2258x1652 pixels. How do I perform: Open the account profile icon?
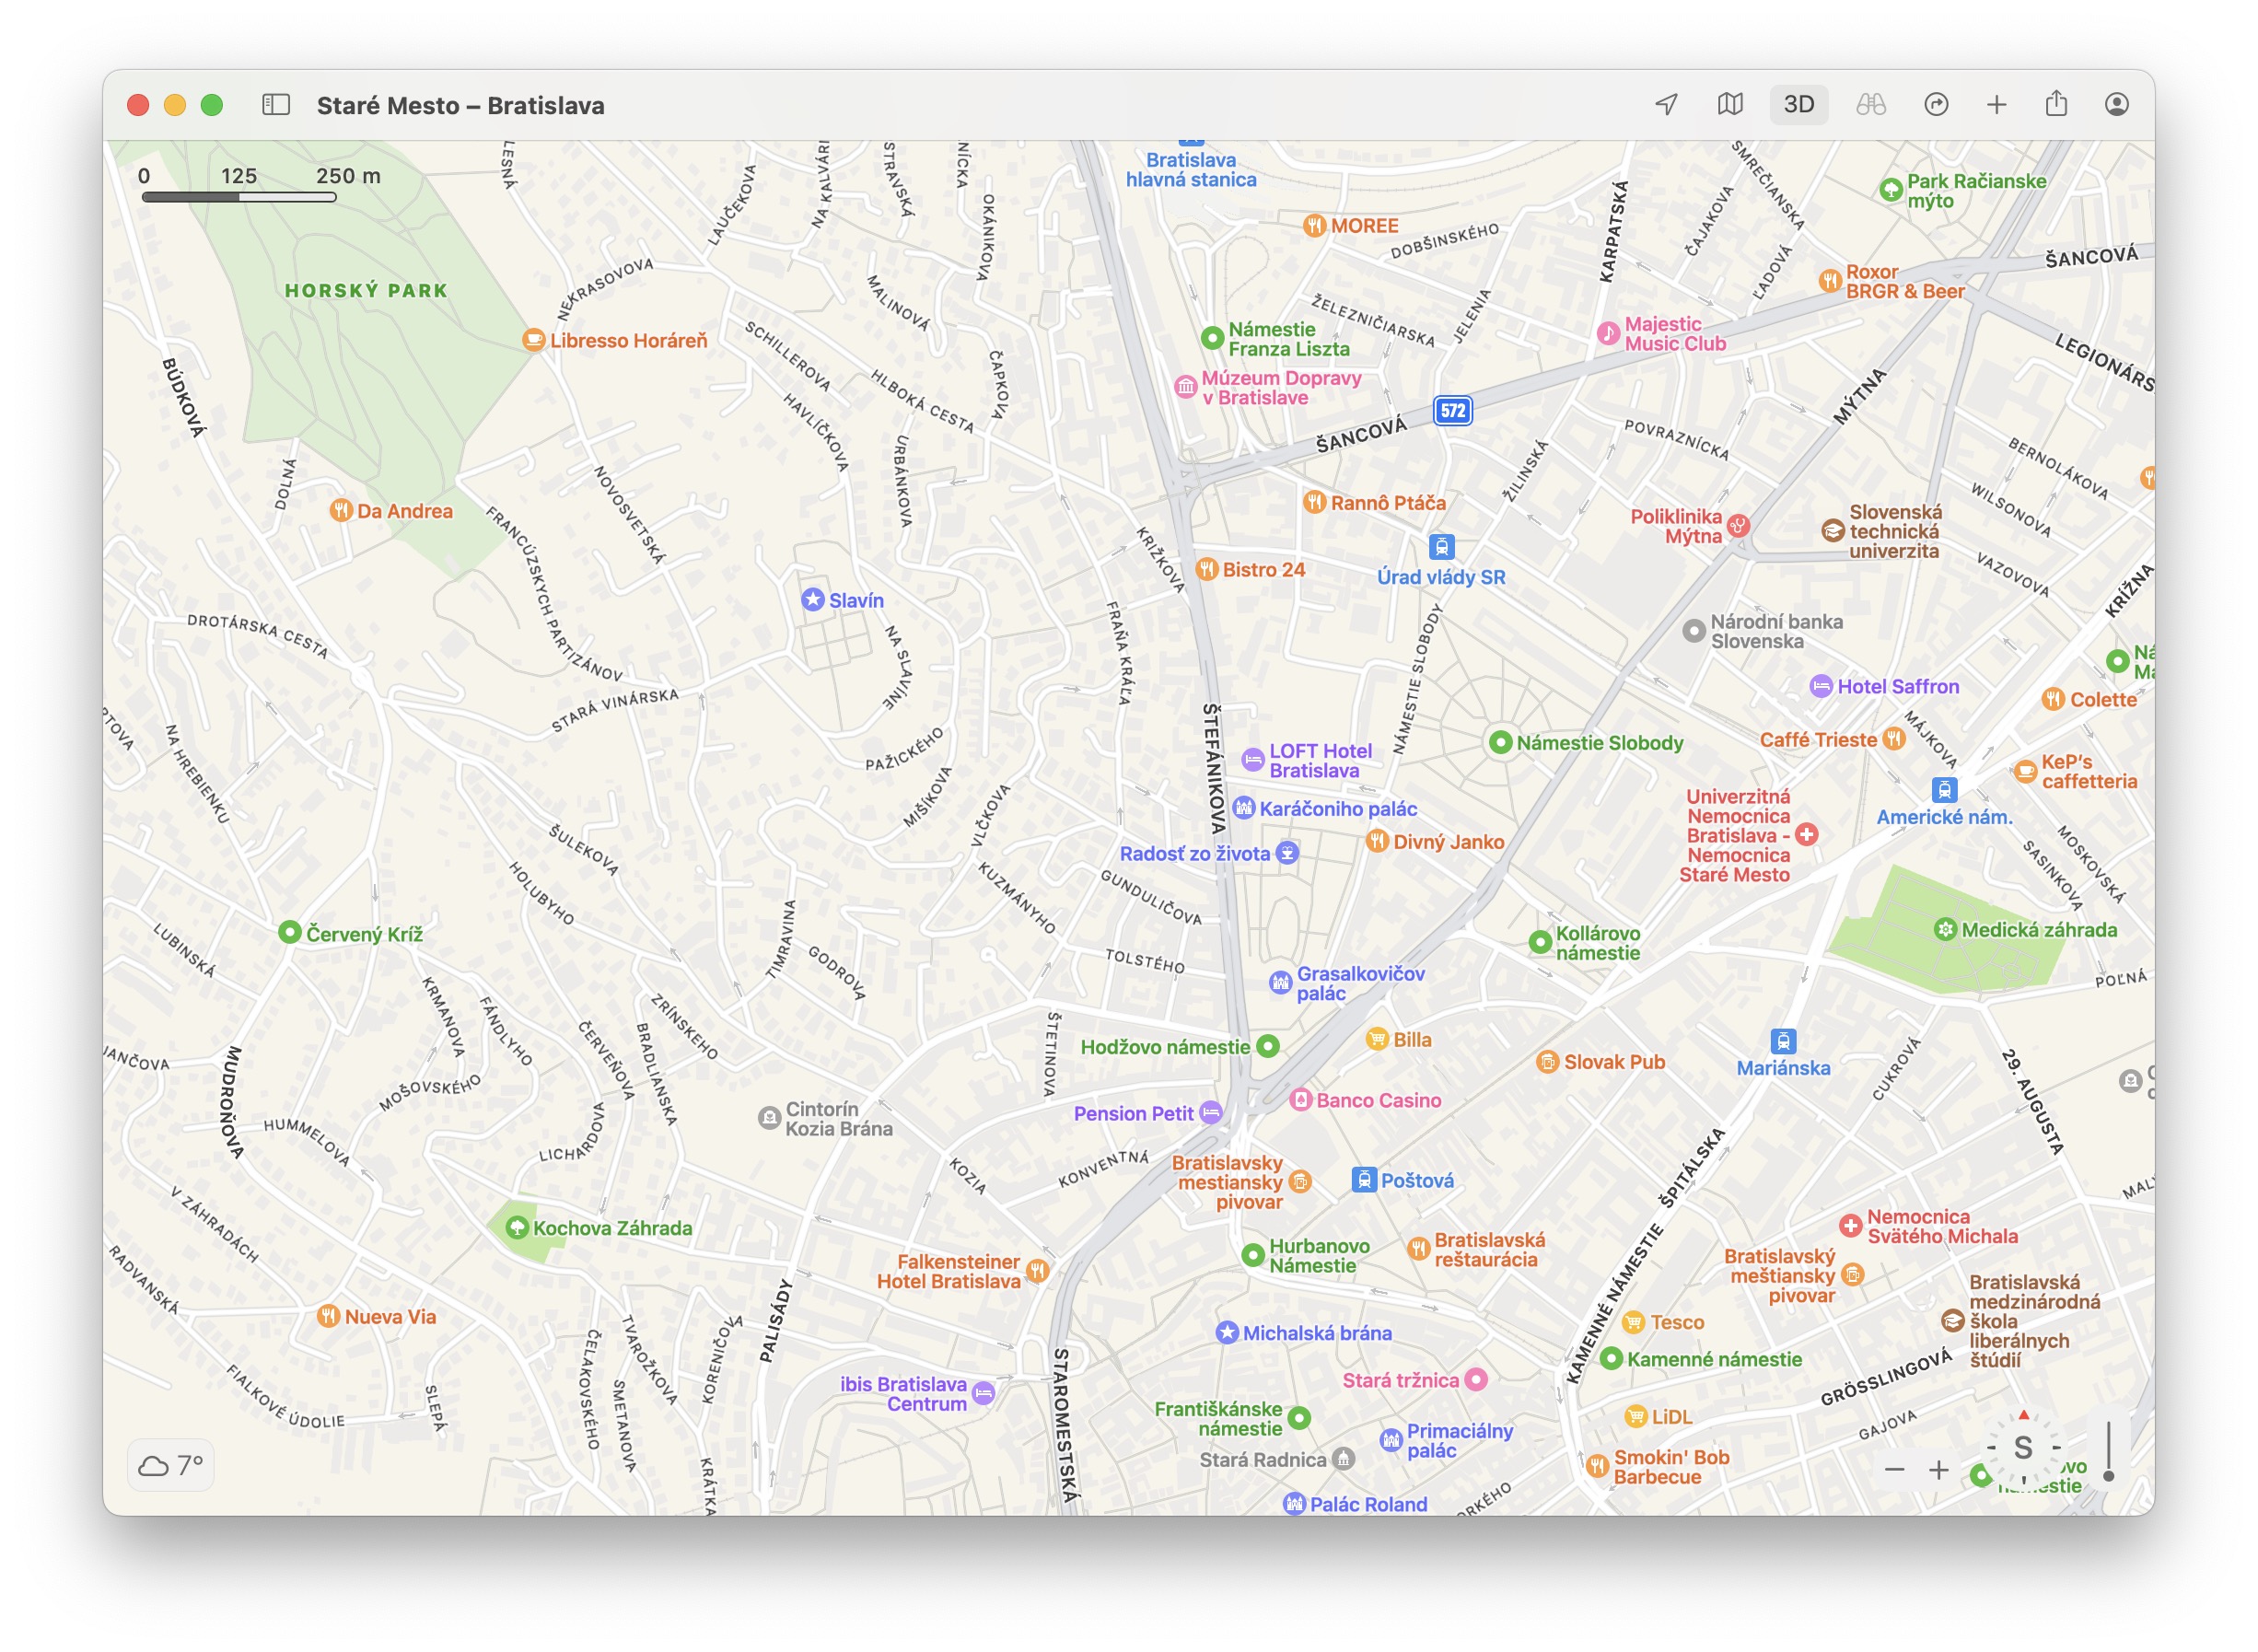pos(2116,105)
